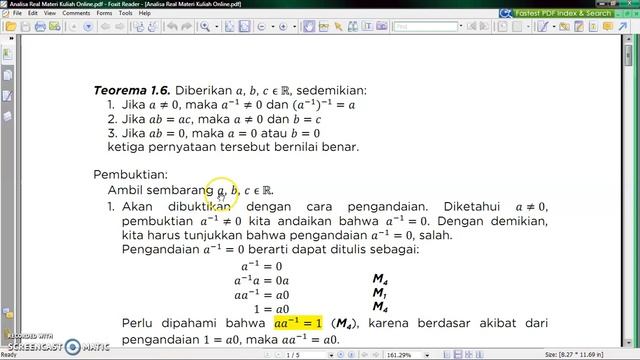Click the binoculars search icon
This screenshot has height=360, width=640.
[353, 27]
